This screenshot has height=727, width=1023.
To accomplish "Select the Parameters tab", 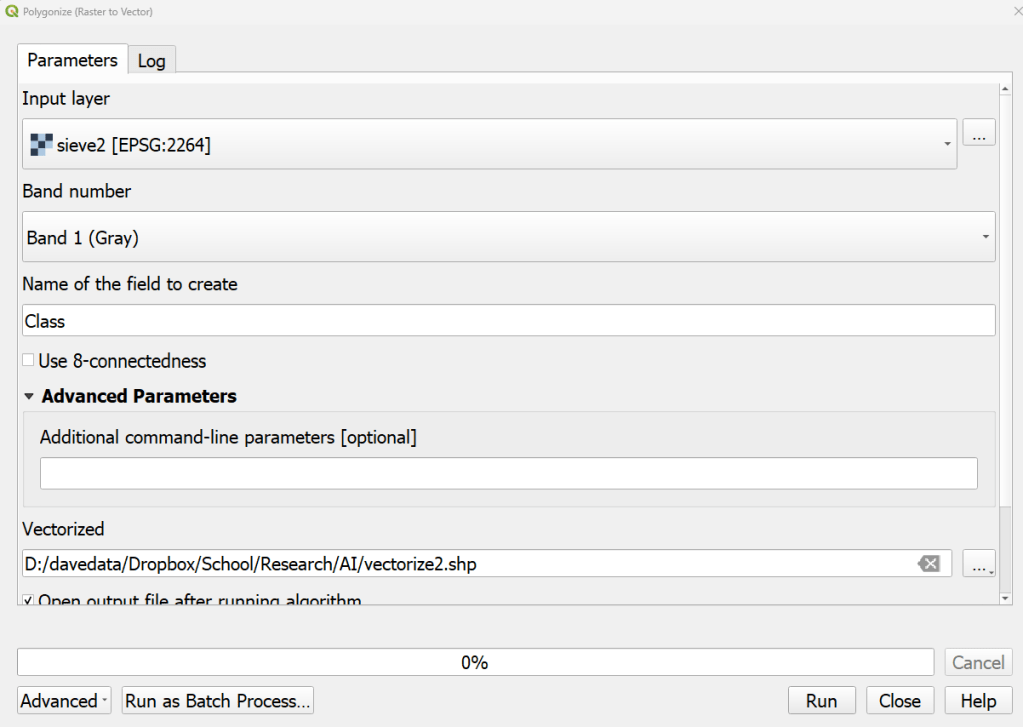I will pos(72,60).
